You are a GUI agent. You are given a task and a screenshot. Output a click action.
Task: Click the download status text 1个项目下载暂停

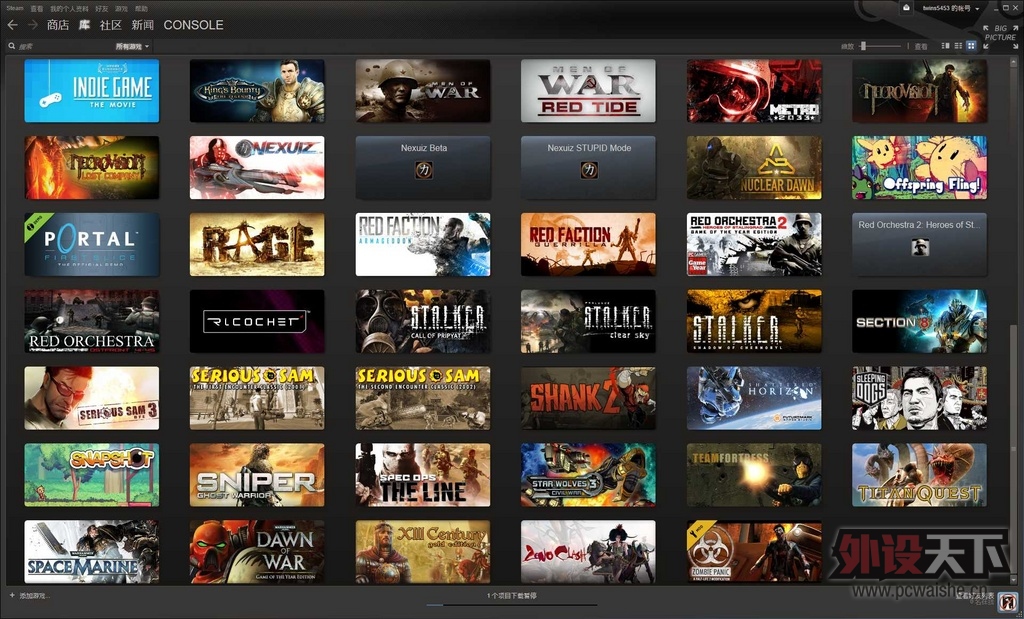click(512, 595)
